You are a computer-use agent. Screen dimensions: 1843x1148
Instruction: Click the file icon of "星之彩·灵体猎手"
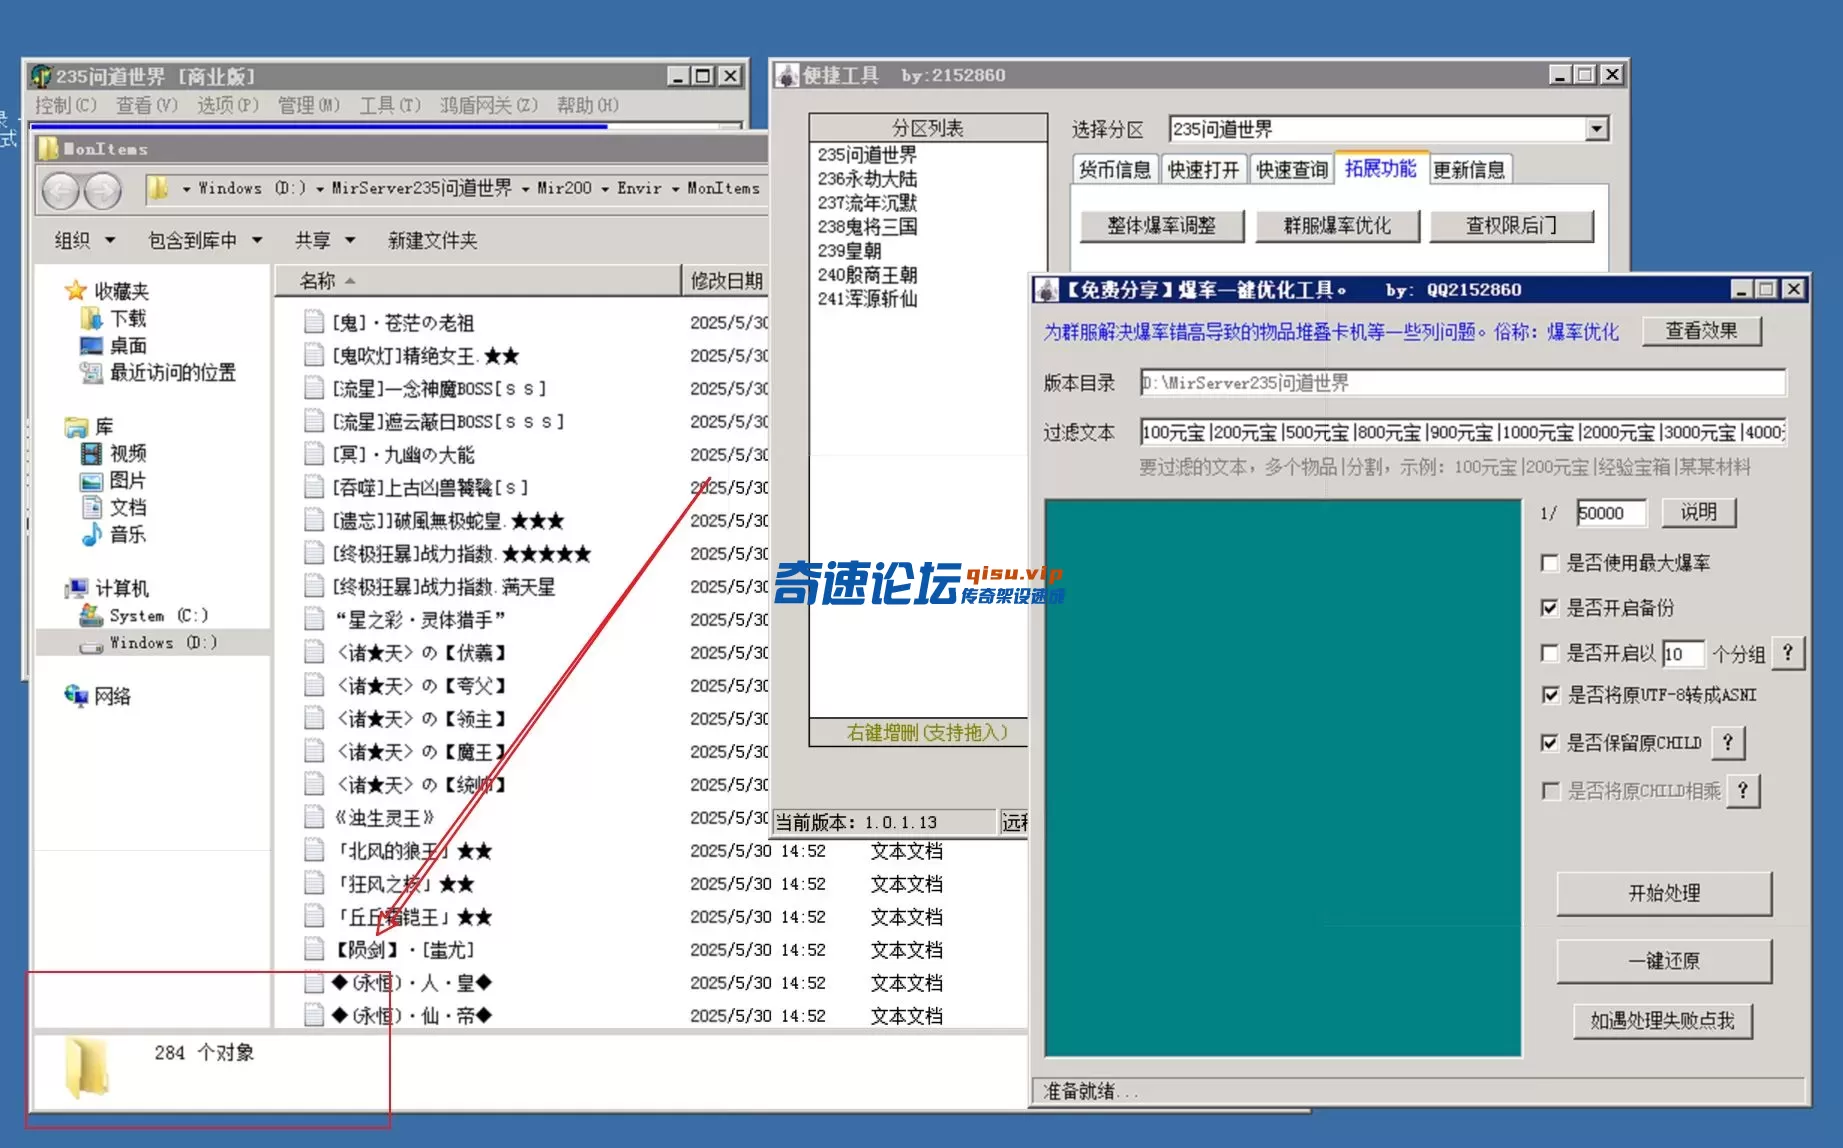[x=314, y=619]
